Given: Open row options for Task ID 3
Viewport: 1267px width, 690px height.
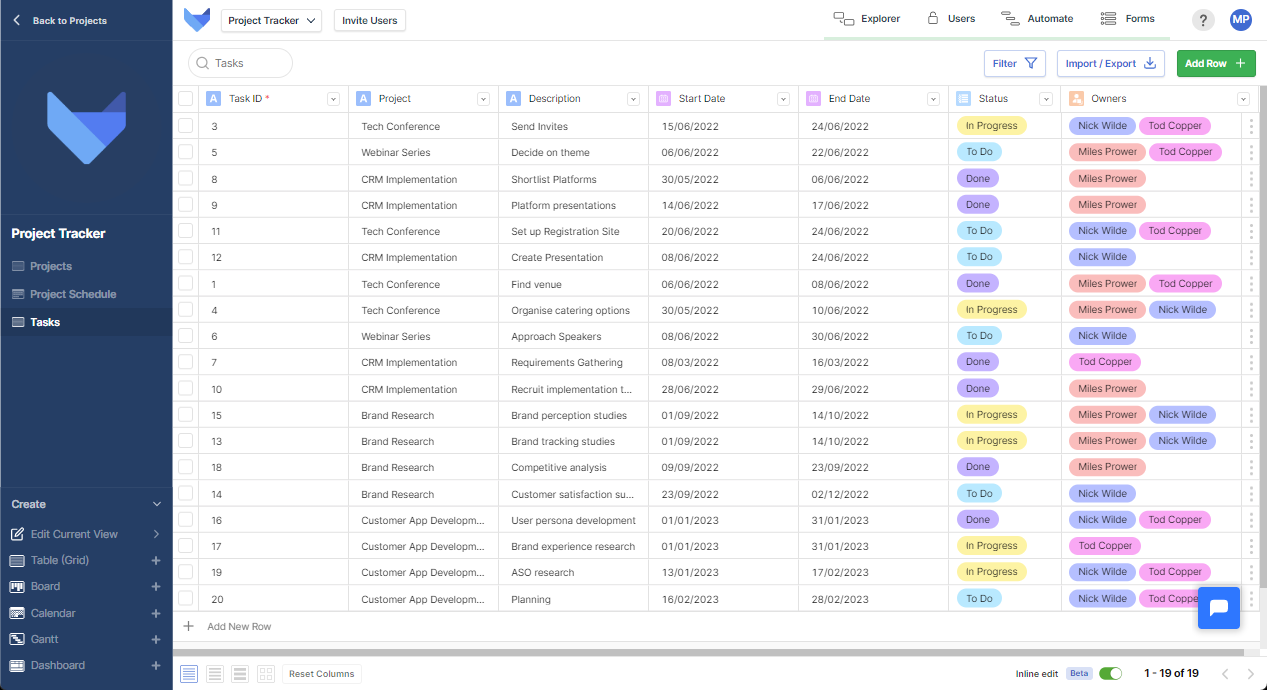Looking at the screenshot, I should (1251, 126).
